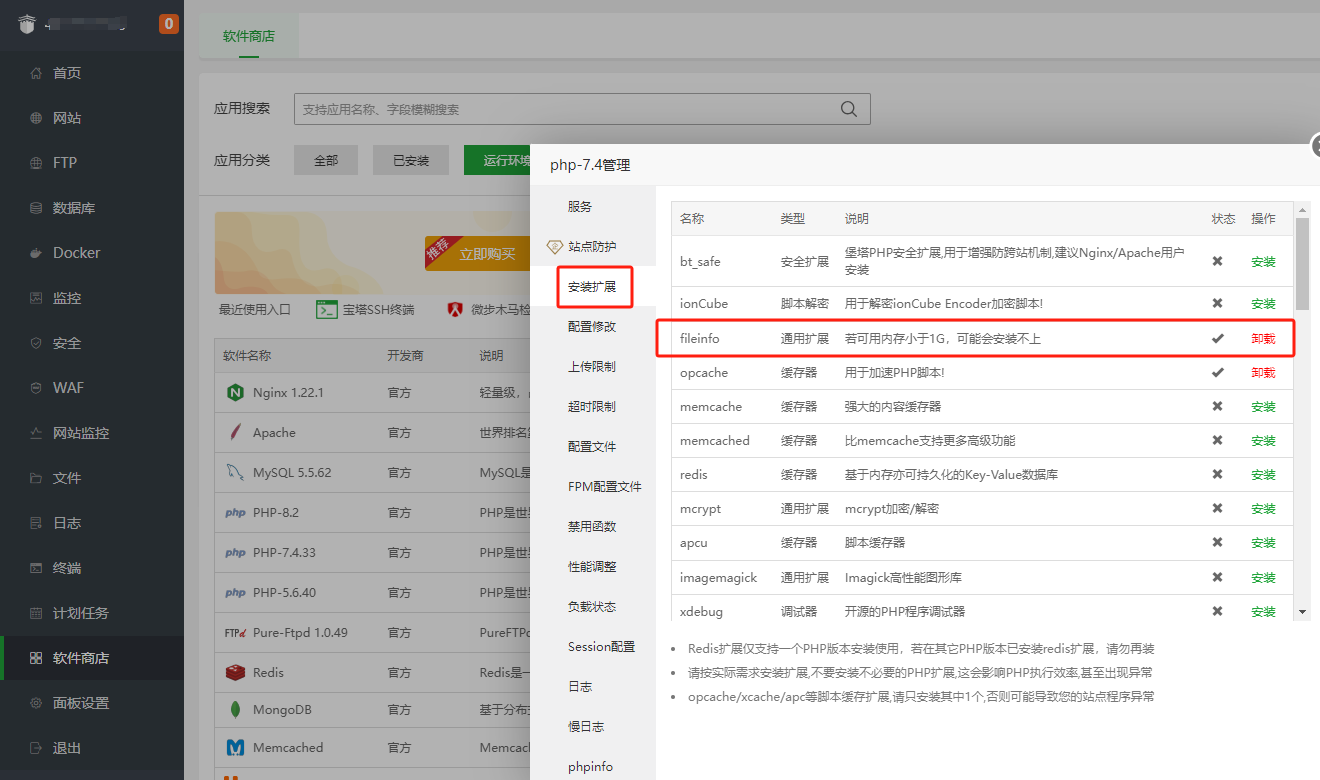Viewport: 1320px width, 780px height.
Task: Open the FPM配置文件 tab
Action: point(605,487)
